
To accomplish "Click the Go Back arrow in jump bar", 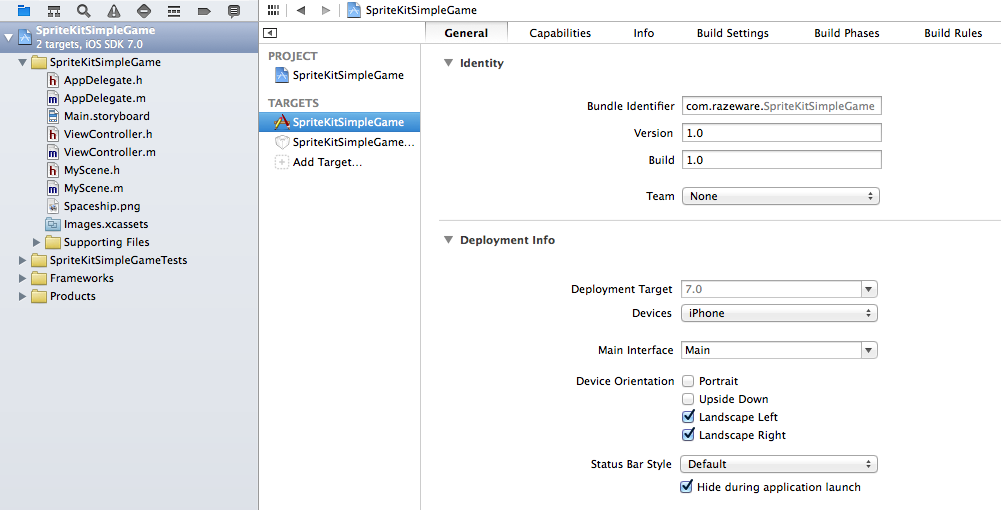I will (x=301, y=10).
